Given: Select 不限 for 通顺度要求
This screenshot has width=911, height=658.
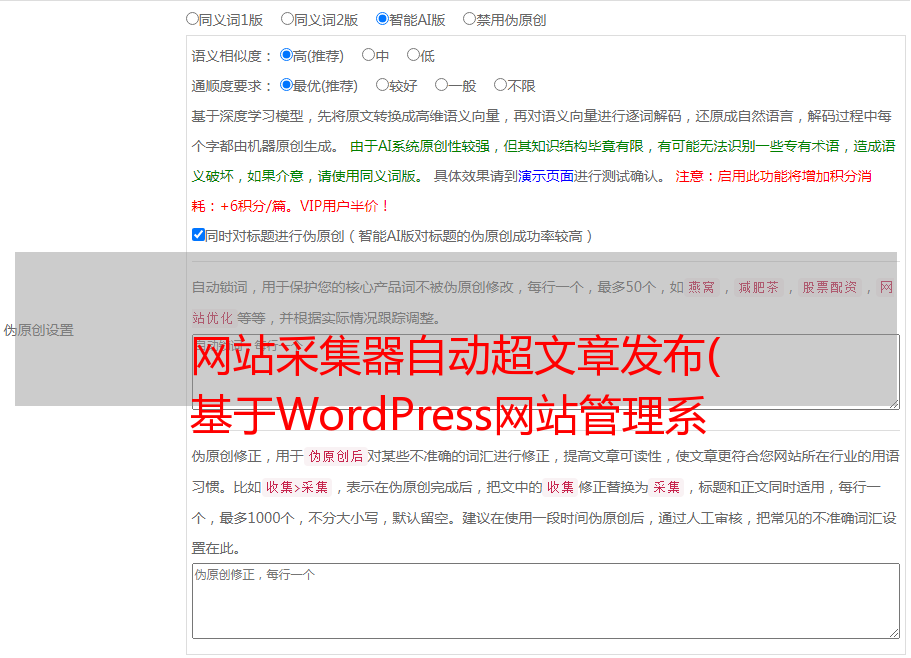Looking at the screenshot, I should (500, 85).
